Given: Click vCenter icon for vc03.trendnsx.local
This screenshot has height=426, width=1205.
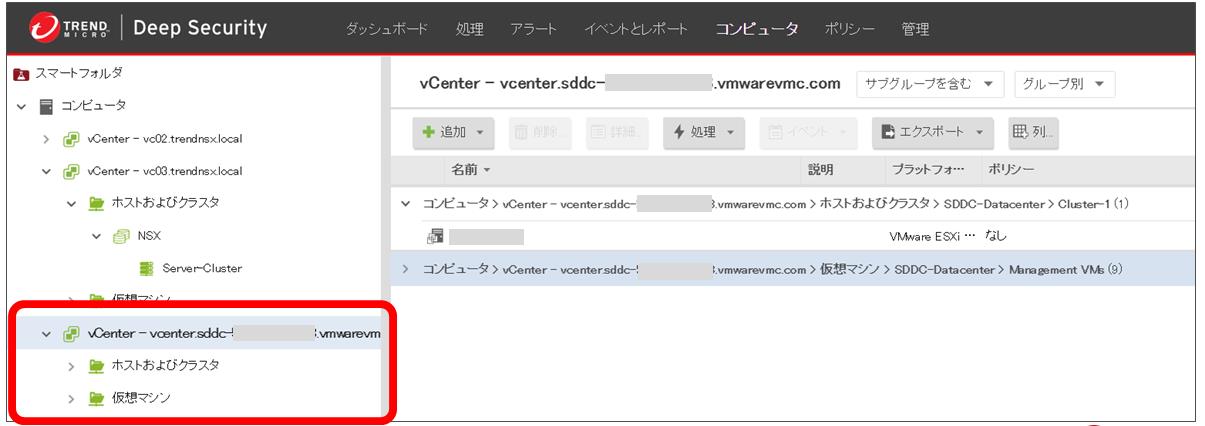Looking at the screenshot, I should [x=72, y=171].
